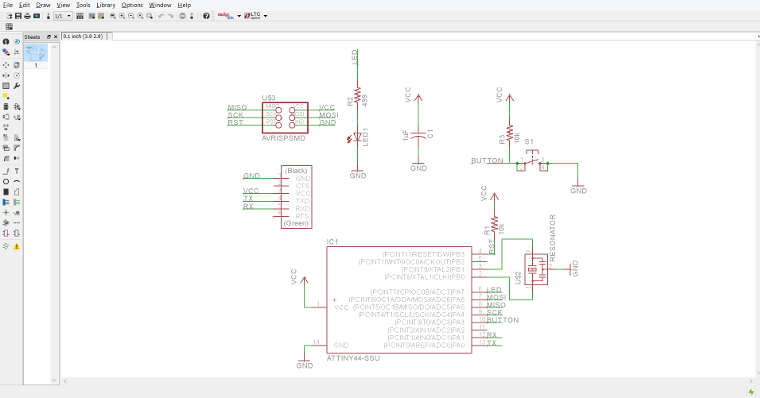Click the MISO label left of AVRISPSMD
Image resolution: width=760 pixels, height=398 pixels.
[238, 108]
